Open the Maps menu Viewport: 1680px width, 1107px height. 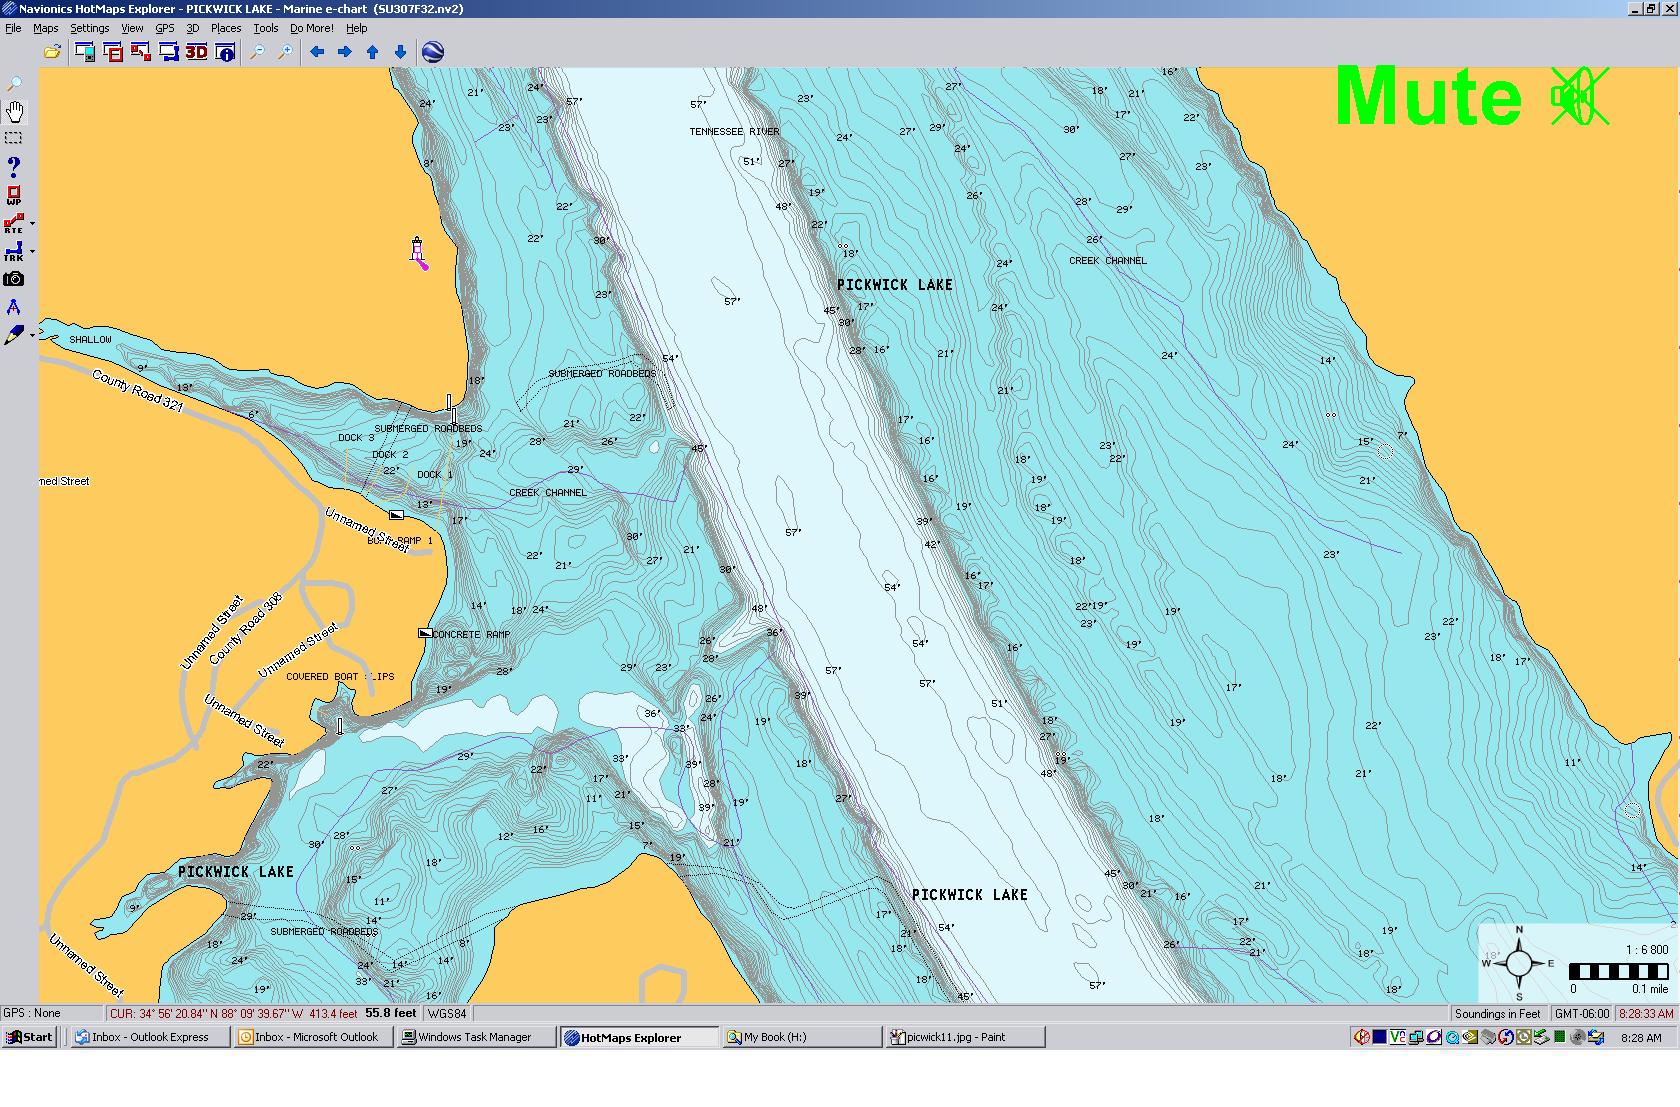(46, 28)
